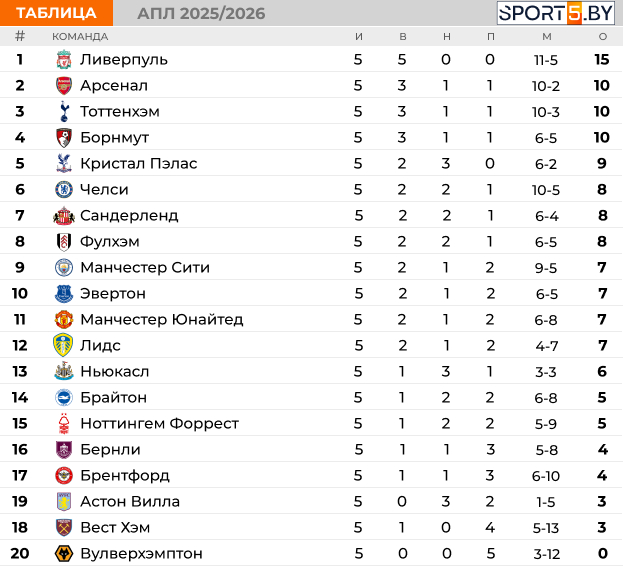The width and height of the screenshot is (623, 566).
Task: Click the Ноттингем Форрест team name
Action: coord(159,423)
